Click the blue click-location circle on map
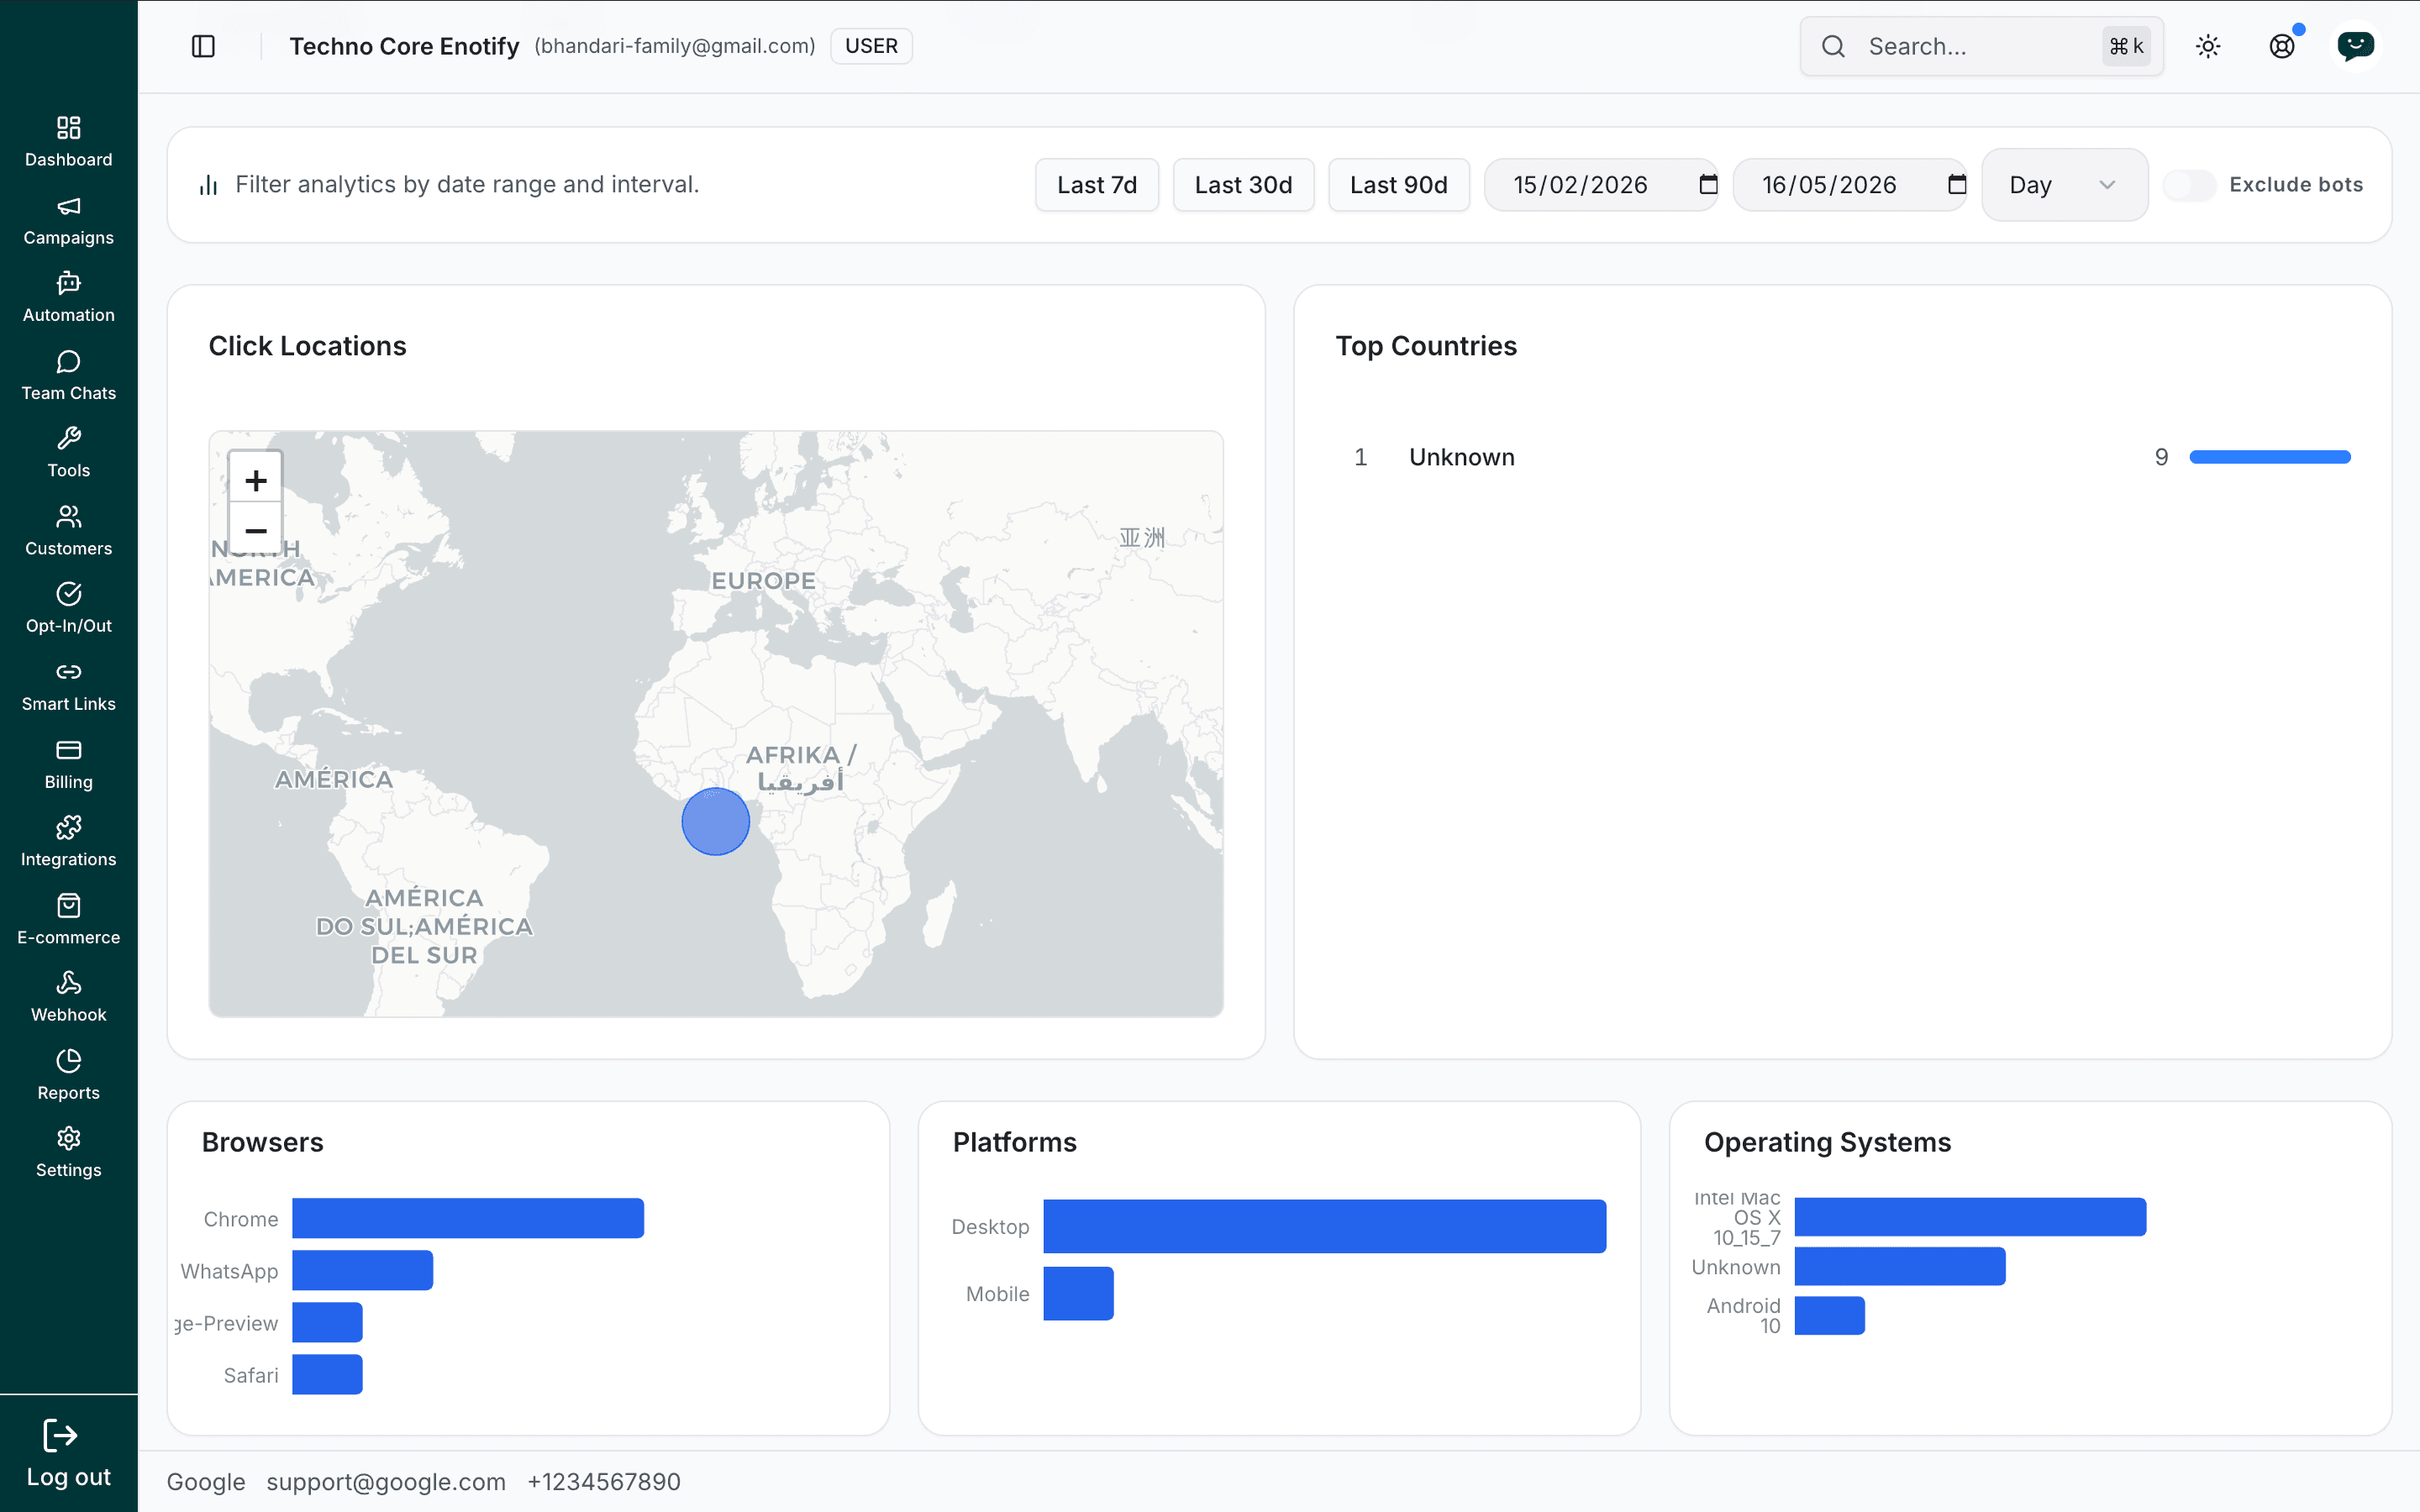Screen dimensions: 2420x1512 coord(715,821)
